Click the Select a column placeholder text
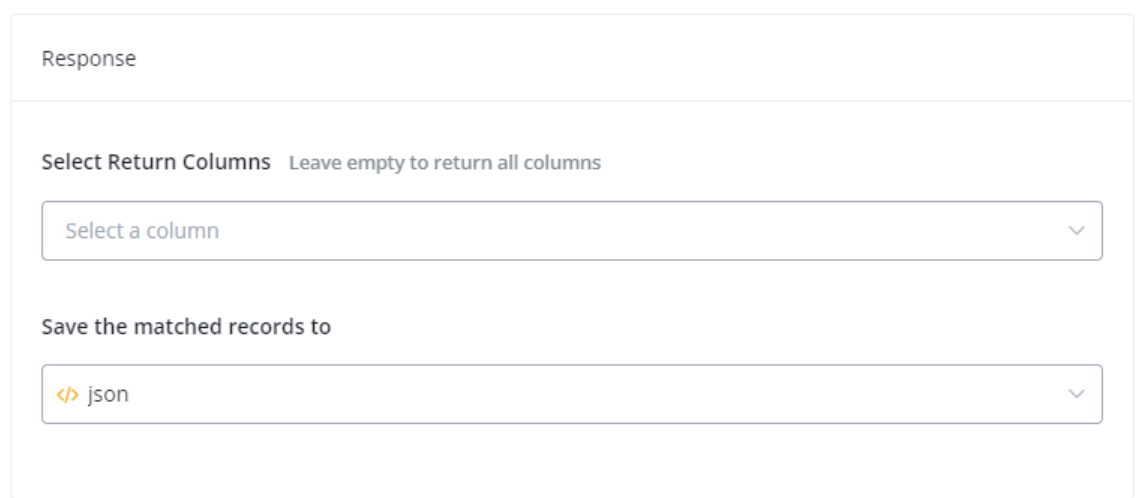 [142, 231]
